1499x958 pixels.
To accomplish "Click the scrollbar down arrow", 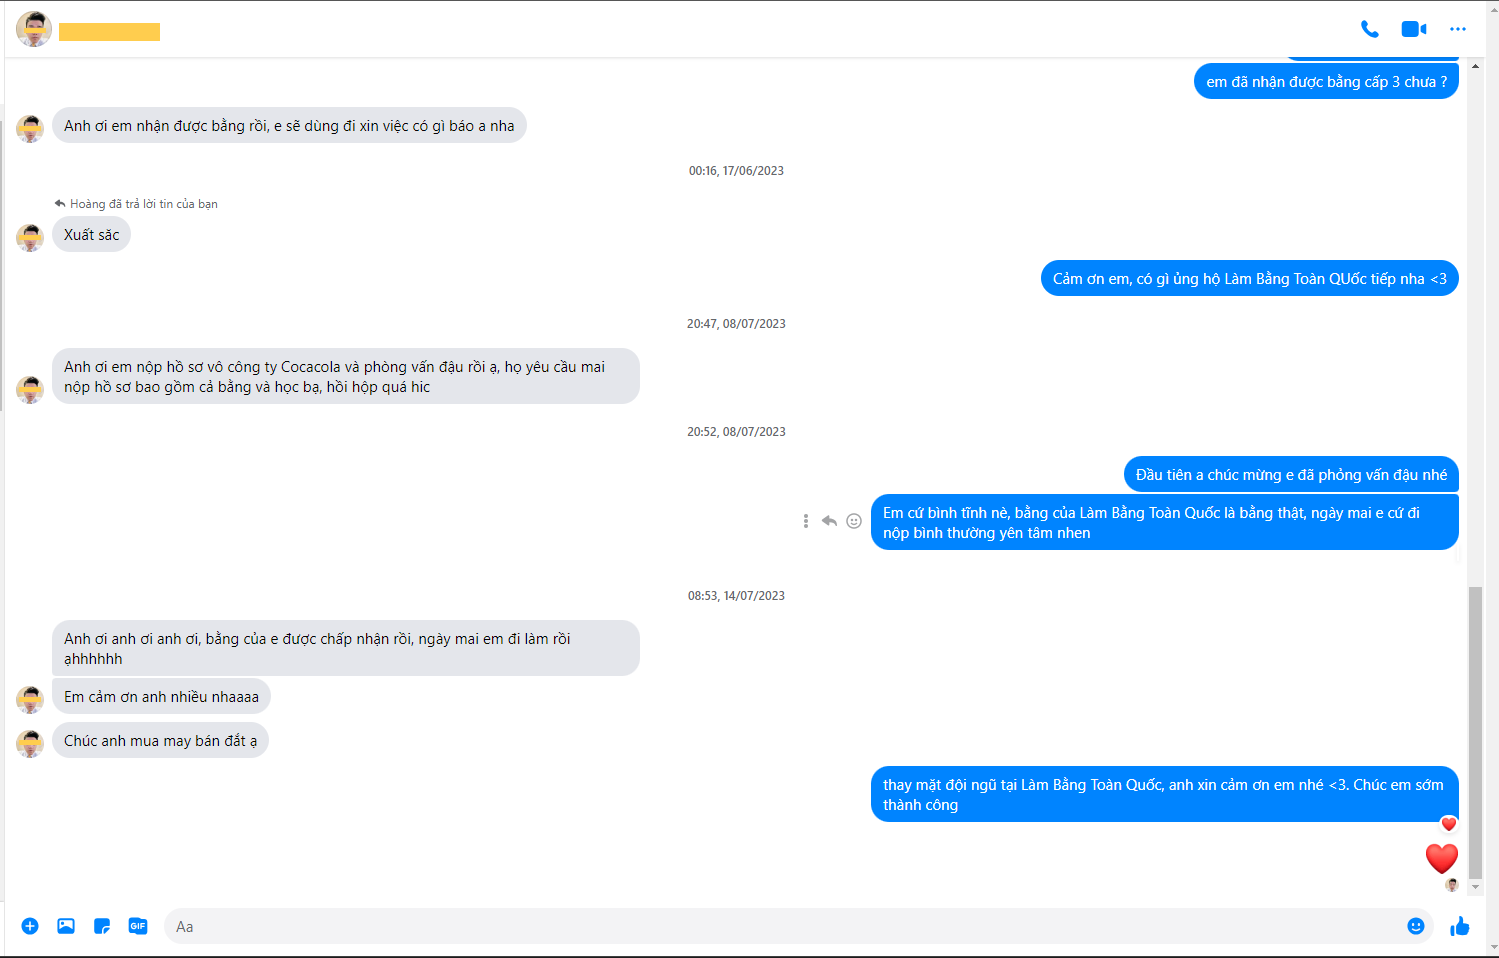I will [x=1475, y=887].
